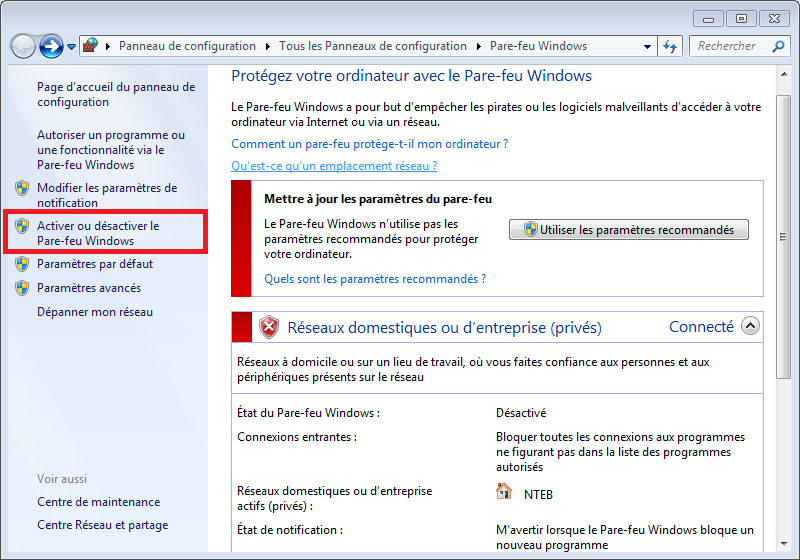
Task: Open Autoriser un programme ou une fonctionnalité link
Action: point(111,150)
